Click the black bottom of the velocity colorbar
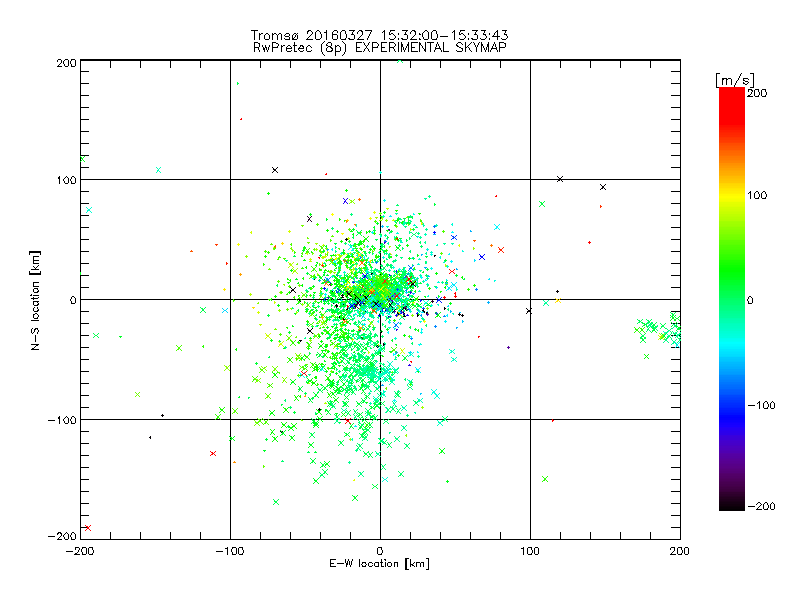Viewport: 800px width, 600px height. click(x=732, y=503)
